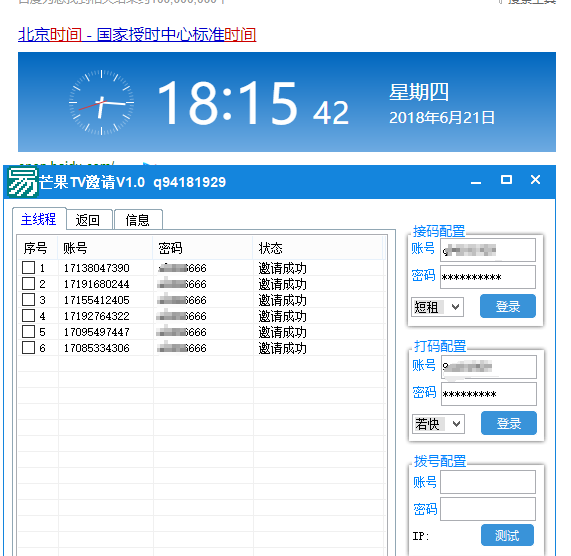Click 邀请成功 status in row 5
This screenshot has width=571, height=556.
point(283,332)
